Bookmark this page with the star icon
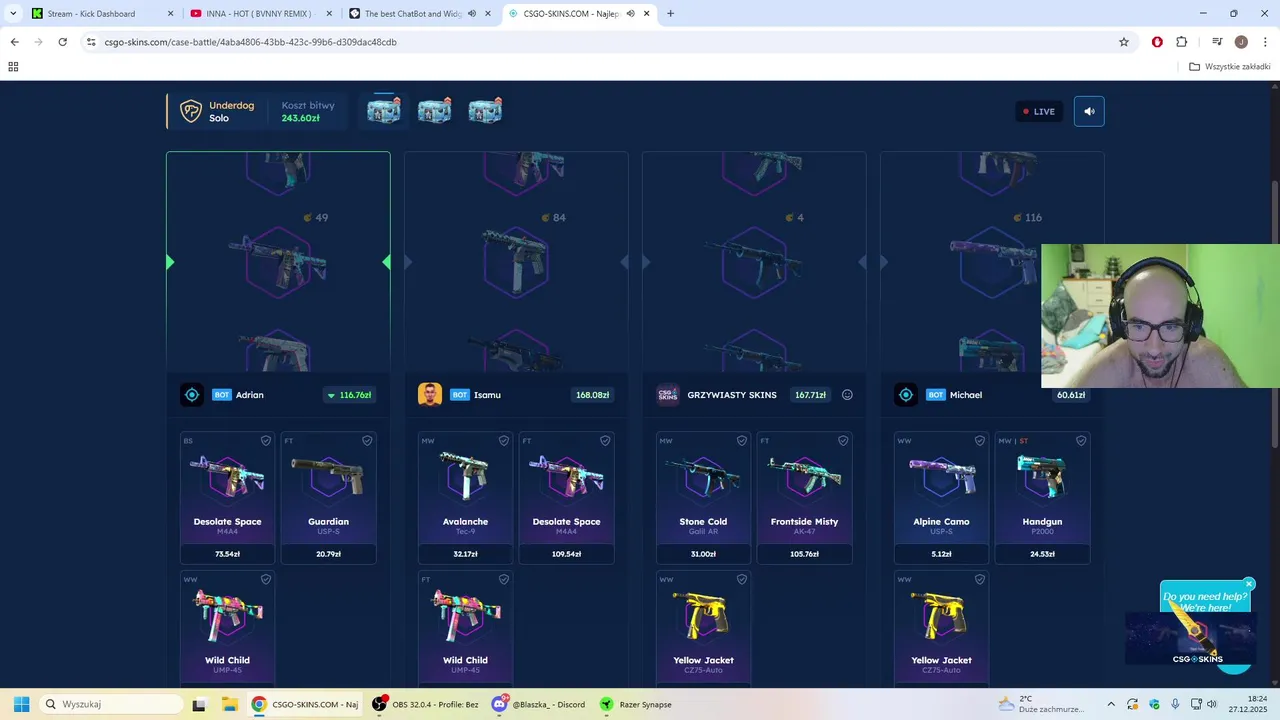Viewport: 1280px width, 720px height. point(1124,42)
